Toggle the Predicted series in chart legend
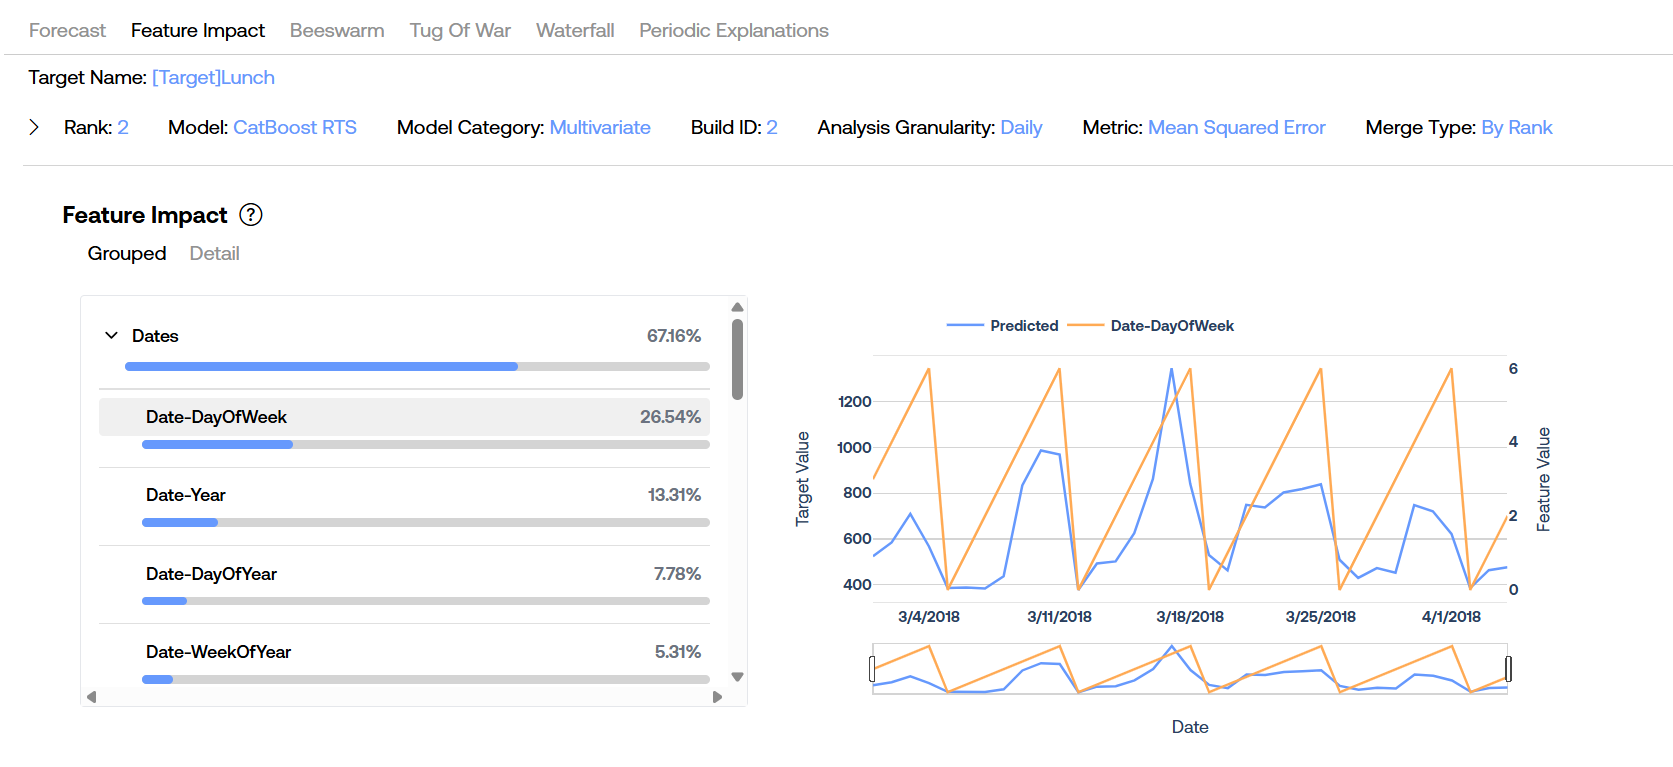The width and height of the screenshot is (1673, 767). 1003,326
